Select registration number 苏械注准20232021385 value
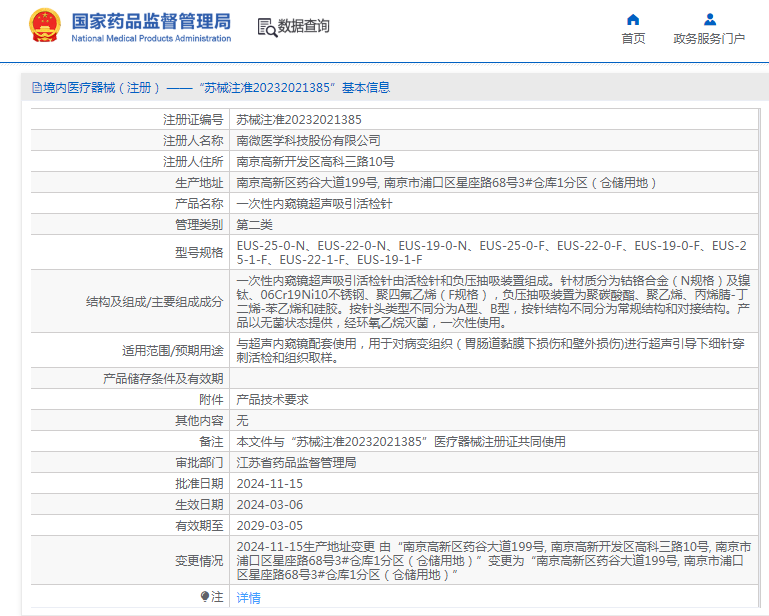Viewport: 769px width, 616px height. pyautogui.click(x=299, y=120)
